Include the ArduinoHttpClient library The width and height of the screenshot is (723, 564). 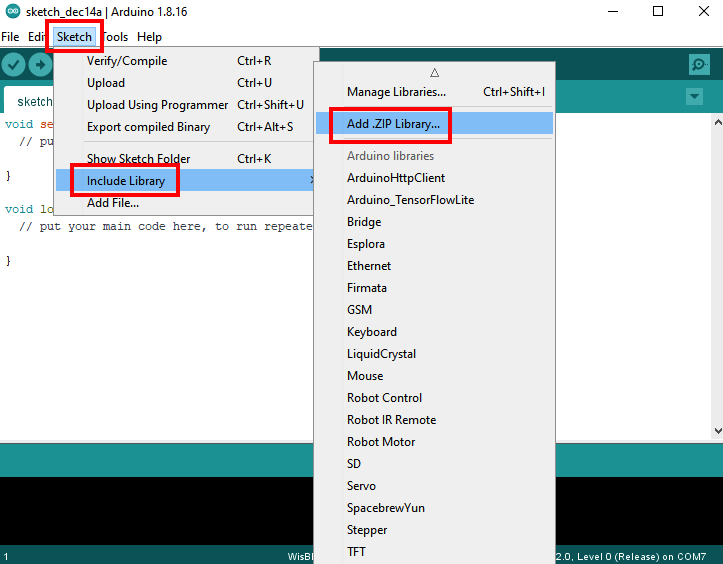tap(434, 178)
